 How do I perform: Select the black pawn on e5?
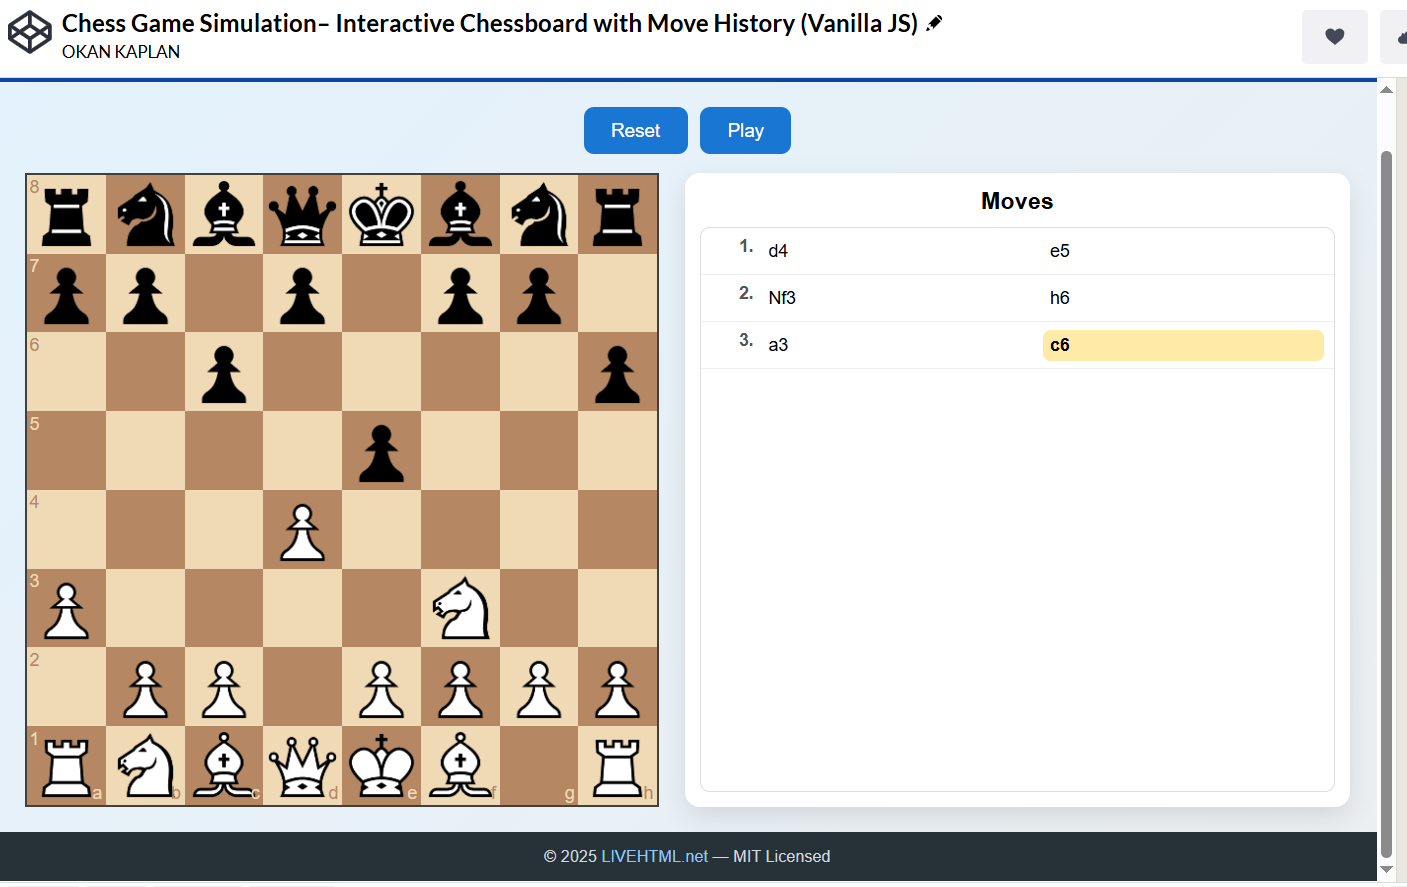(x=381, y=451)
